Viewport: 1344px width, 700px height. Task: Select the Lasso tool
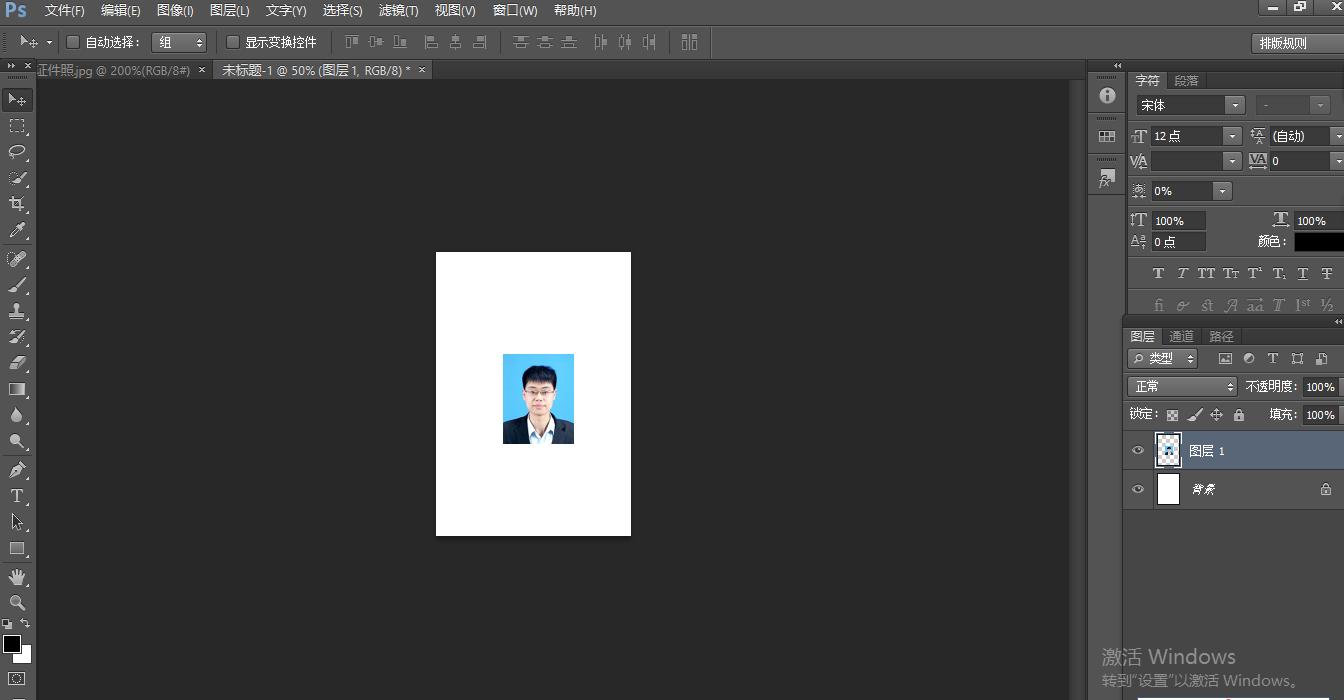(17, 152)
